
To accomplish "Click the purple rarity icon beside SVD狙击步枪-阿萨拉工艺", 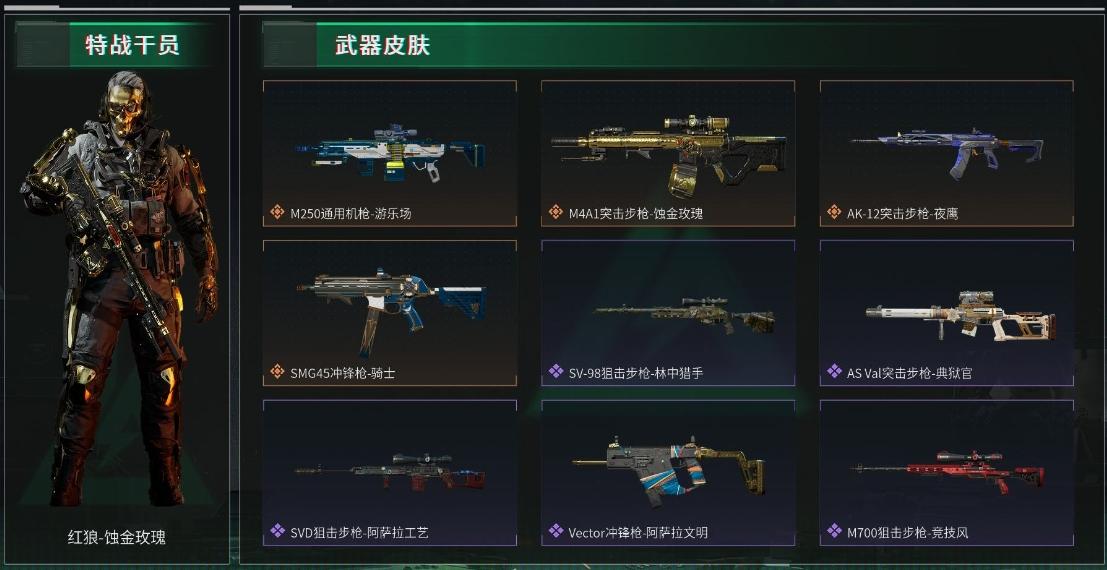I will (x=277, y=530).
